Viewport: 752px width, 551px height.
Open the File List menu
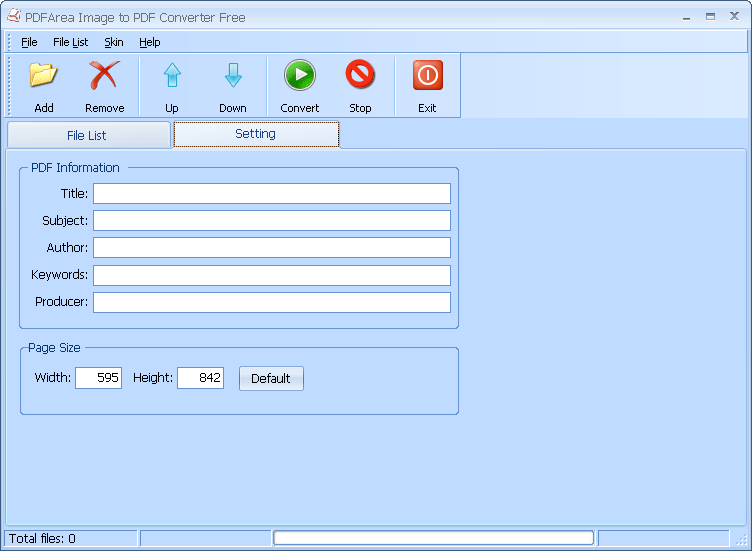coord(70,42)
